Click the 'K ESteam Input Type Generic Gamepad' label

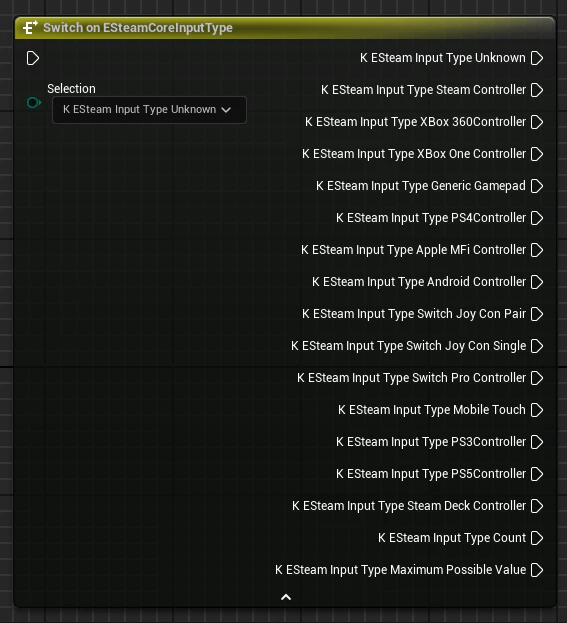(x=421, y=186)
